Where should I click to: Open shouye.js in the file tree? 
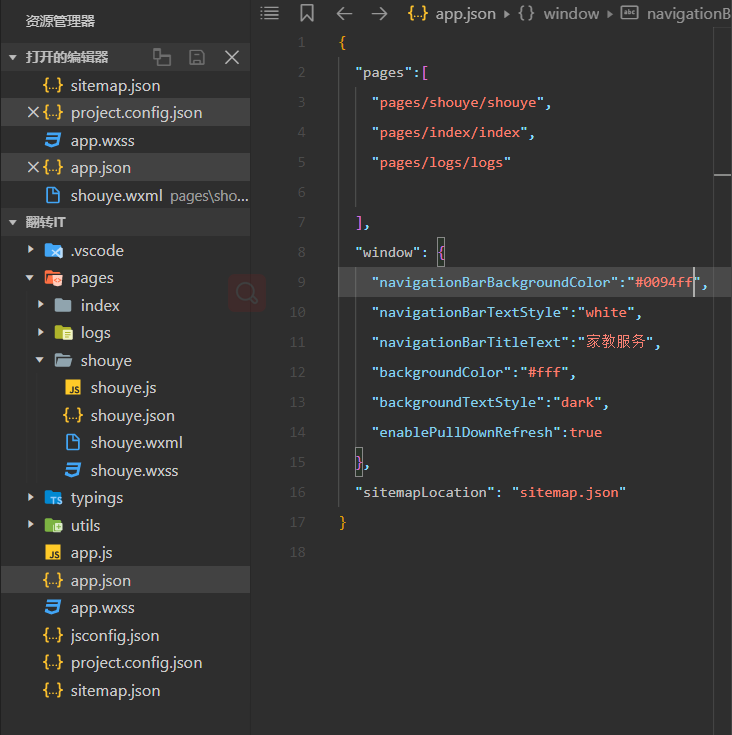point(125,388)
